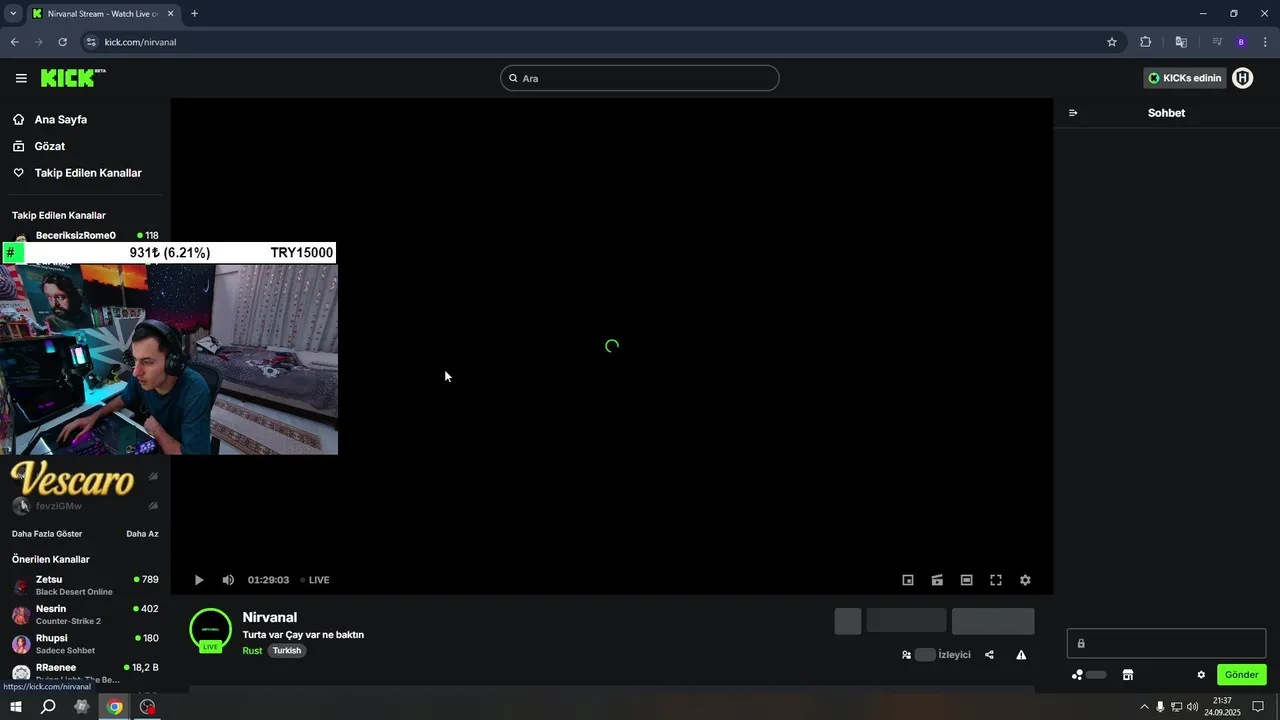Open the fevziGMw followed channel
1280x720 pixels.
(x=85, y=506)
